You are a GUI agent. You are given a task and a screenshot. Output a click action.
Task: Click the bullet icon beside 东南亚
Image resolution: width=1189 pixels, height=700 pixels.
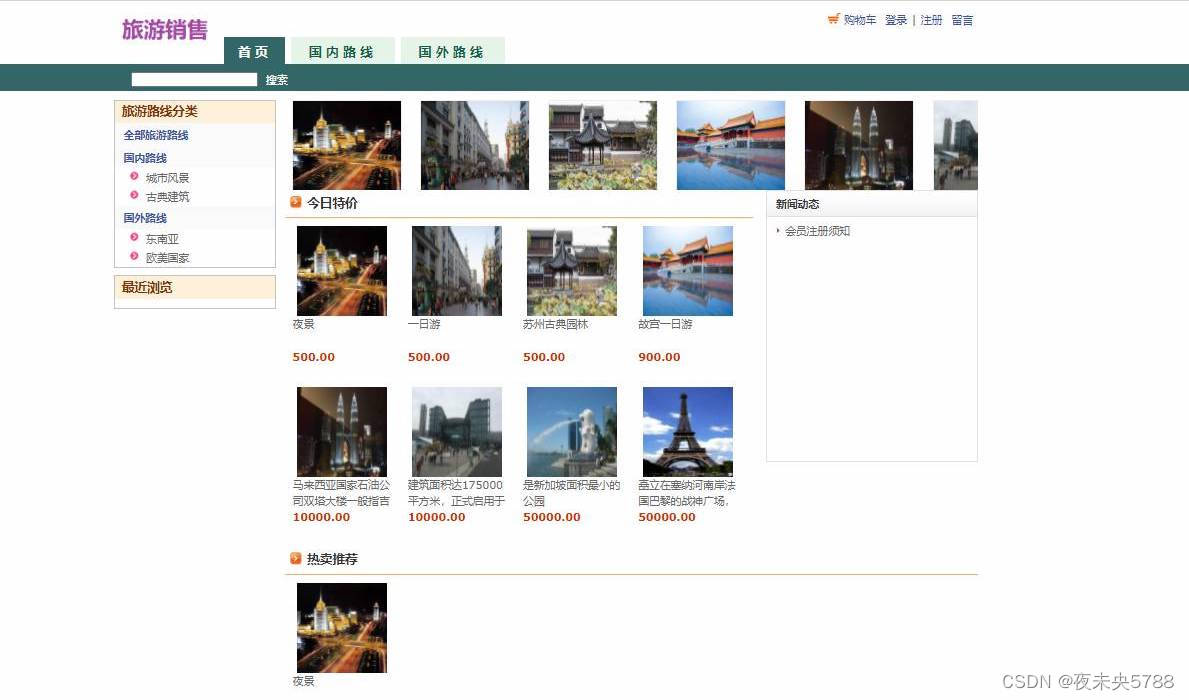(134, 237)
